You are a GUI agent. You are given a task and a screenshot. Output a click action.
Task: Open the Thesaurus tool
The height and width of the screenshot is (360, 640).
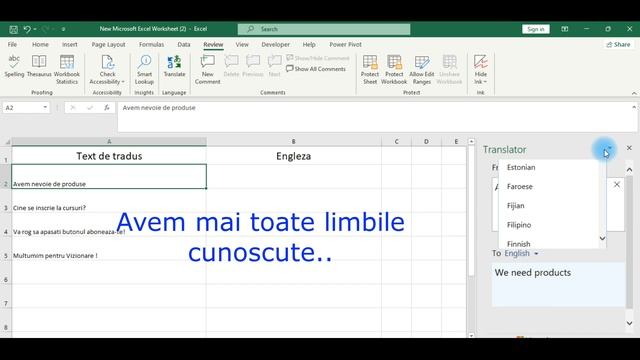click(x=39, y=66)
